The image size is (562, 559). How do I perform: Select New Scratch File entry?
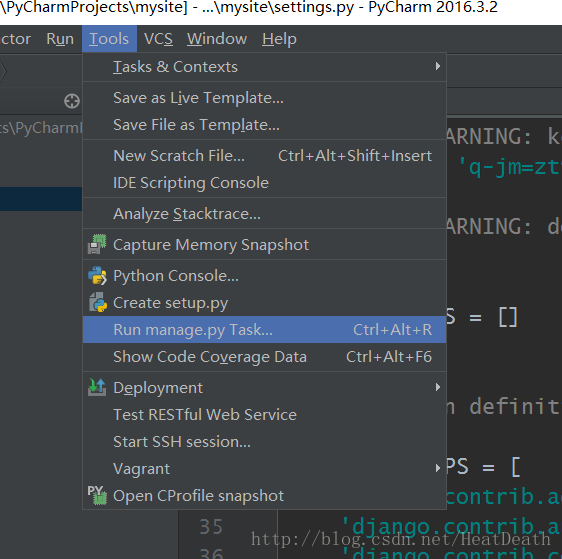tap(264, 156)
